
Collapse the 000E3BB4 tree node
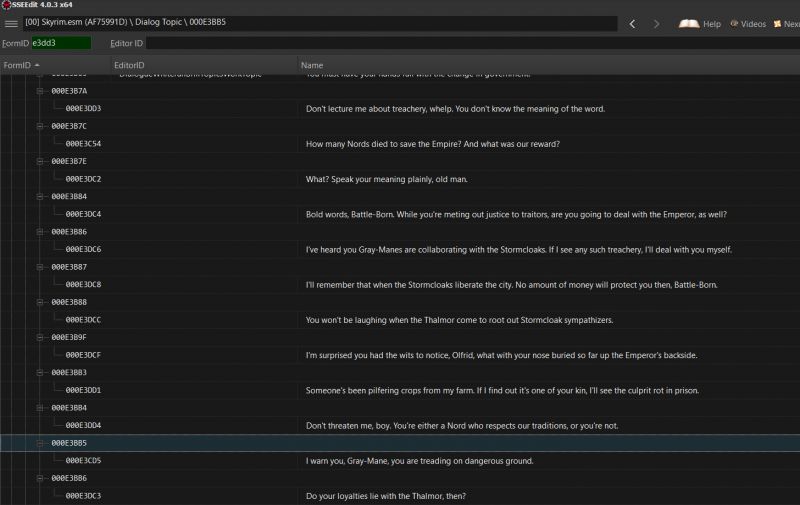[x=40, y=408]
